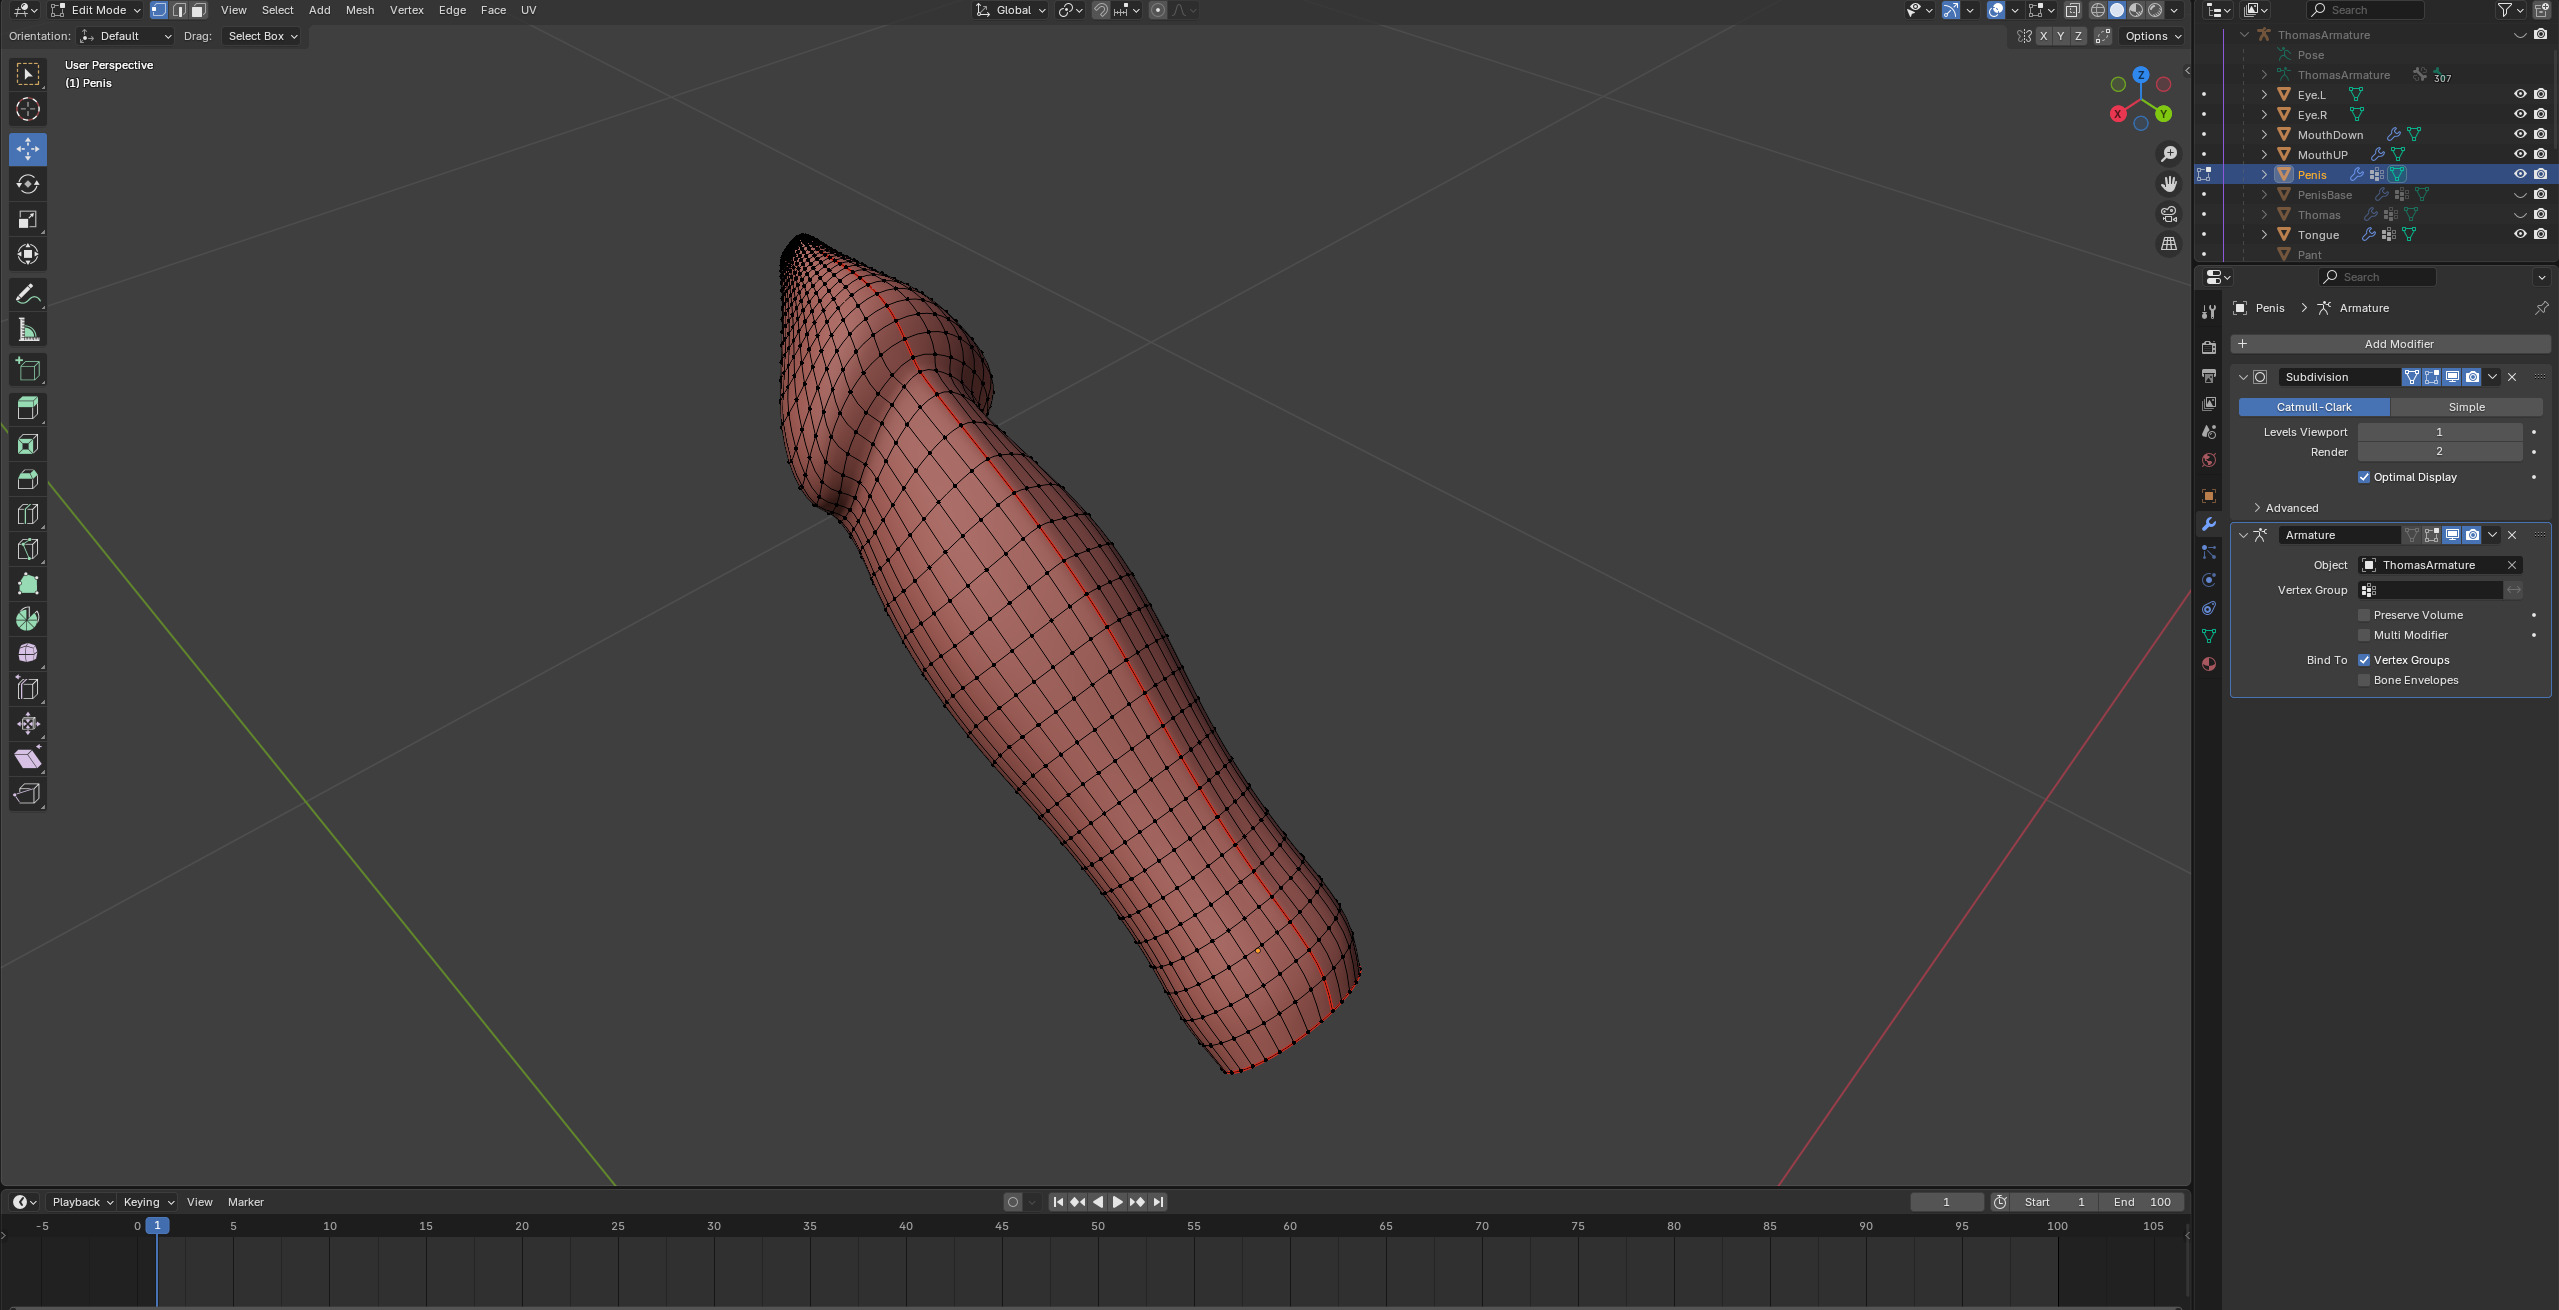2559x1310 pixels.
Task: Select the Scale tool
Action: tap(28, 219)
